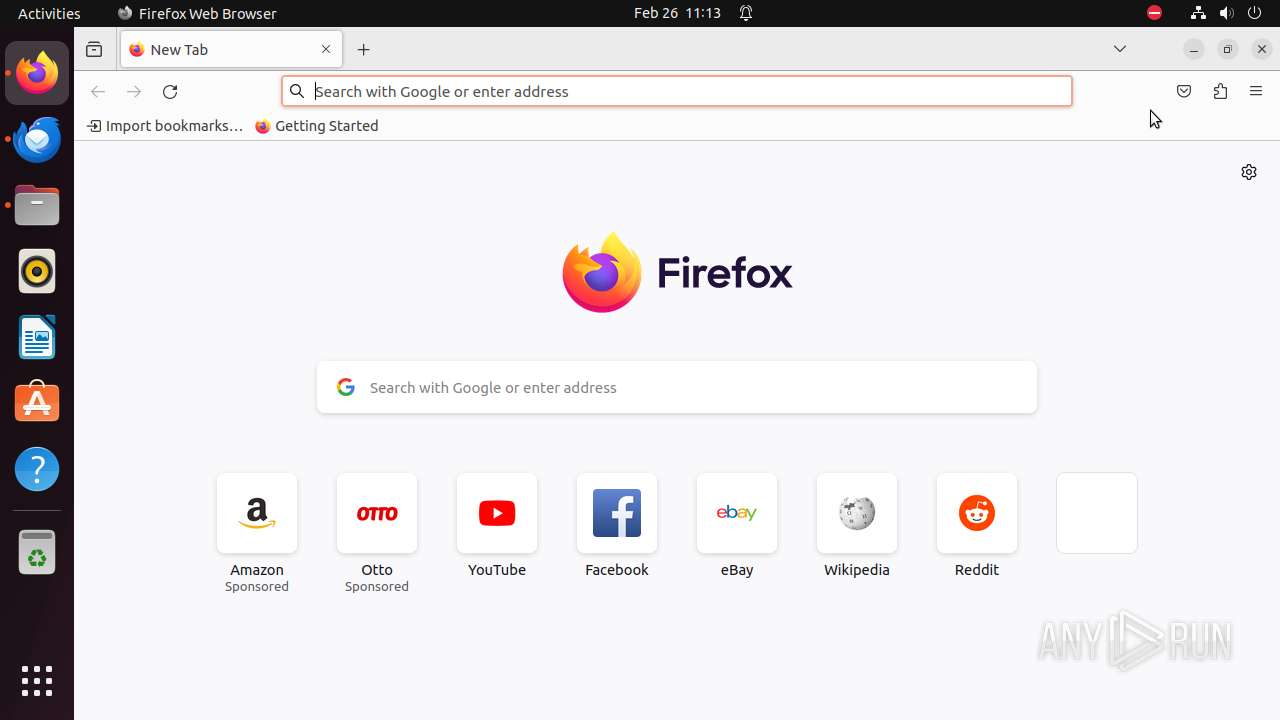The width and height of the screenshot is (1280, 720).
Task: Go back one page
Action: pos(98,91)
